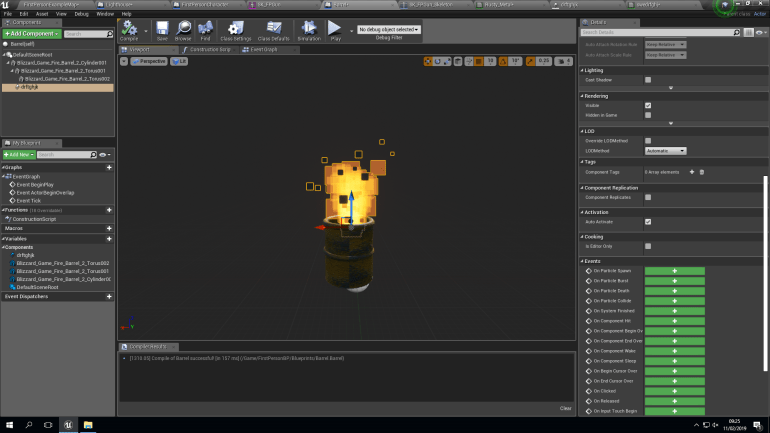This screenshot has width=770, height=433.
Task: Toggle the Auto Activate checkbox
Action: (x=648, y=221)
